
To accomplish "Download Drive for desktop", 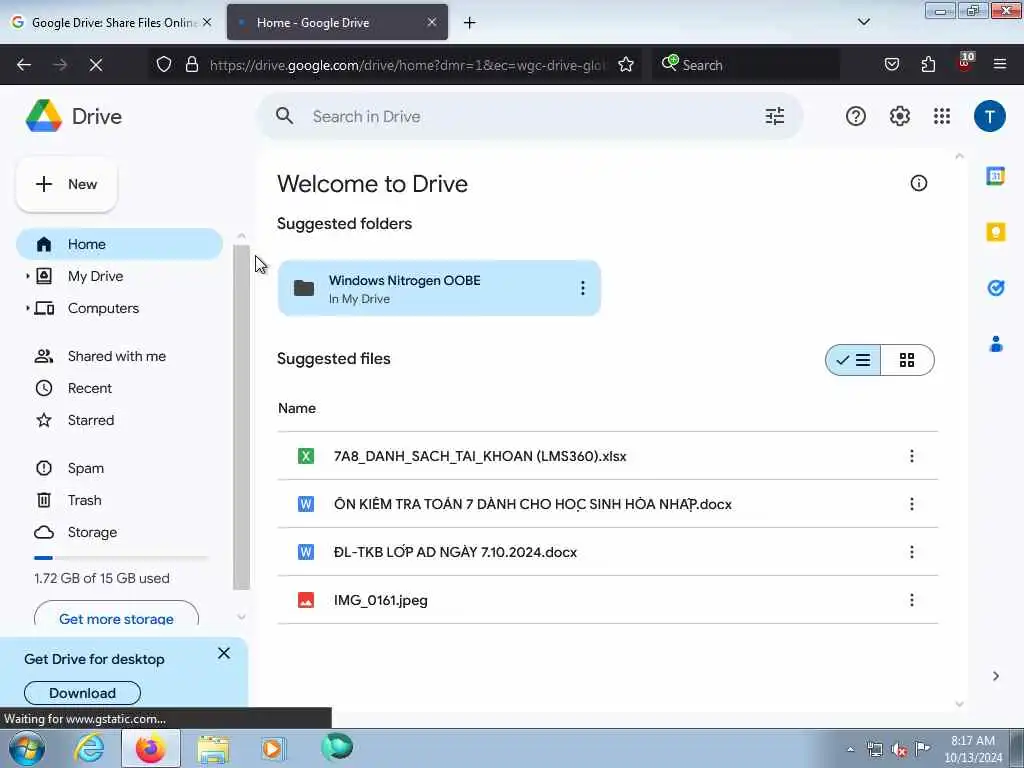I will pos(82,693).
